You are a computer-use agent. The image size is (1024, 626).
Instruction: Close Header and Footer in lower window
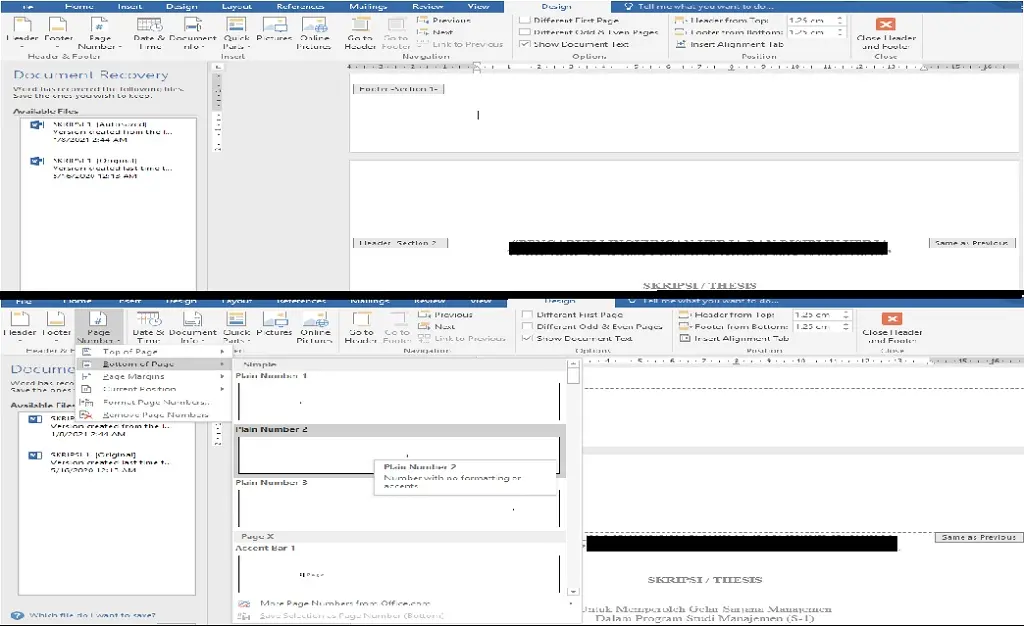coord(891,328)
